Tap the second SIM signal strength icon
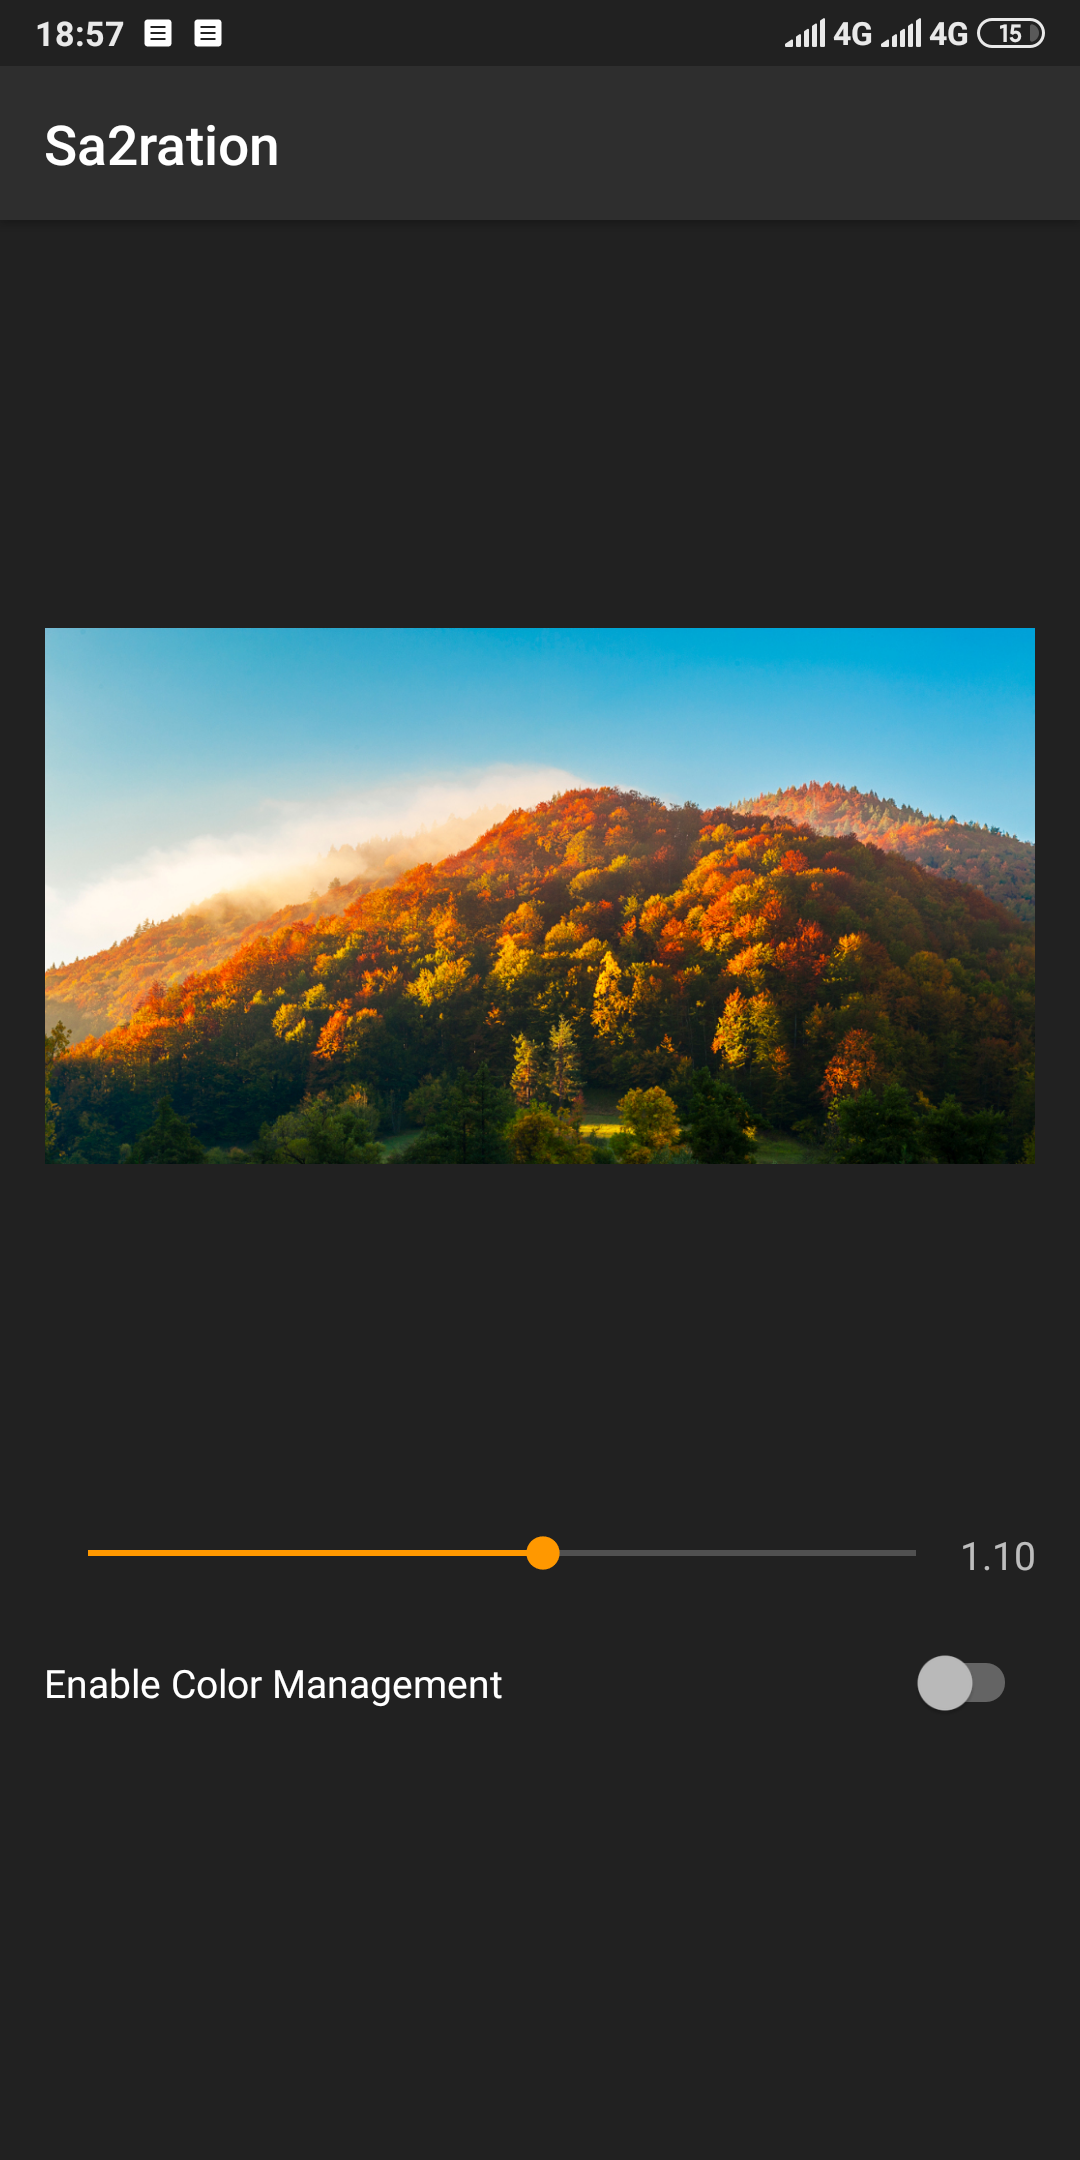Screen dimensions: 1080x2160 tap(901, 34)
